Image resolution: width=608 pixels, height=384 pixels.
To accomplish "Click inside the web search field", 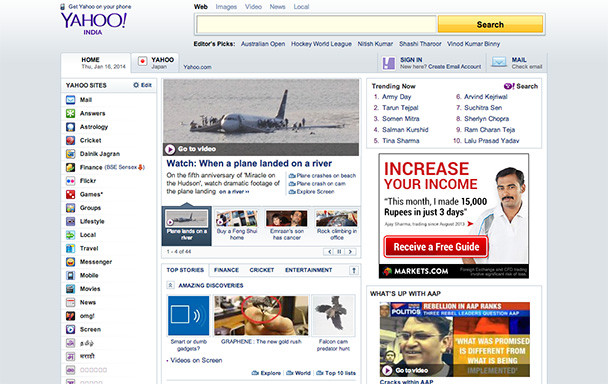I will click(x=316, y=24).
